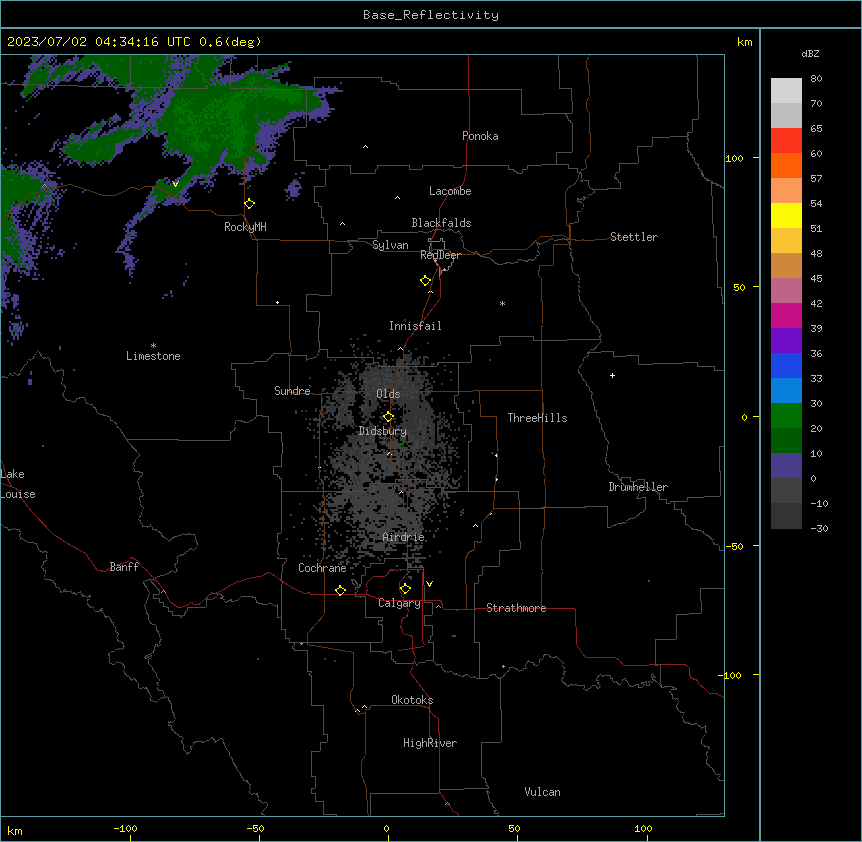Click the Blackfalds town label
This screenshot has height=842, width=862.
(x=441, y=223)
